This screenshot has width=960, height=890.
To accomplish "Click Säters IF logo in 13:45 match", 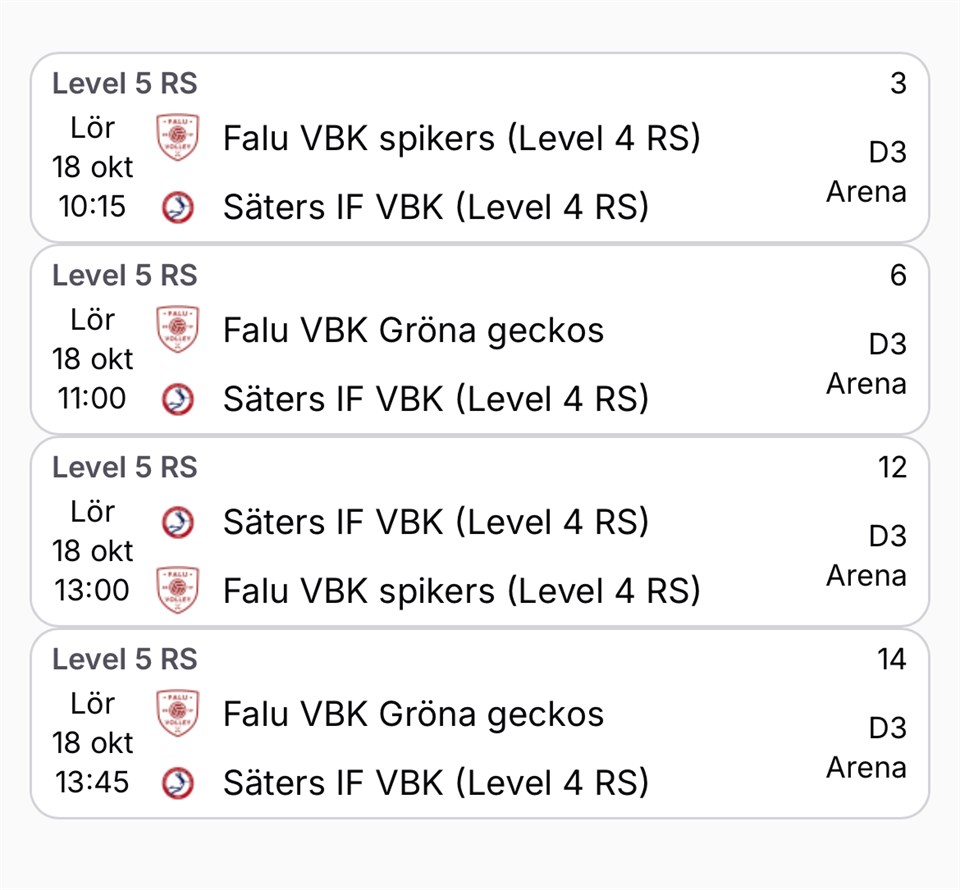I will pyautogui.click(x=178, y=782).
